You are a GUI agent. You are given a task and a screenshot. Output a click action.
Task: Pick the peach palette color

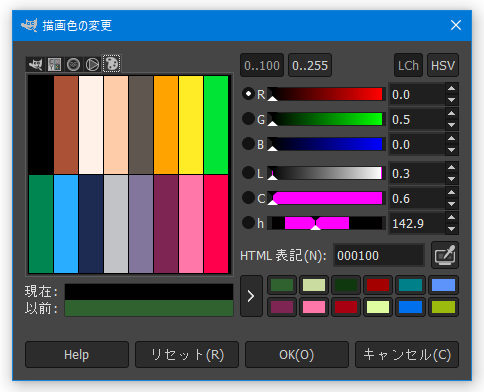click(x=116, y=125)
